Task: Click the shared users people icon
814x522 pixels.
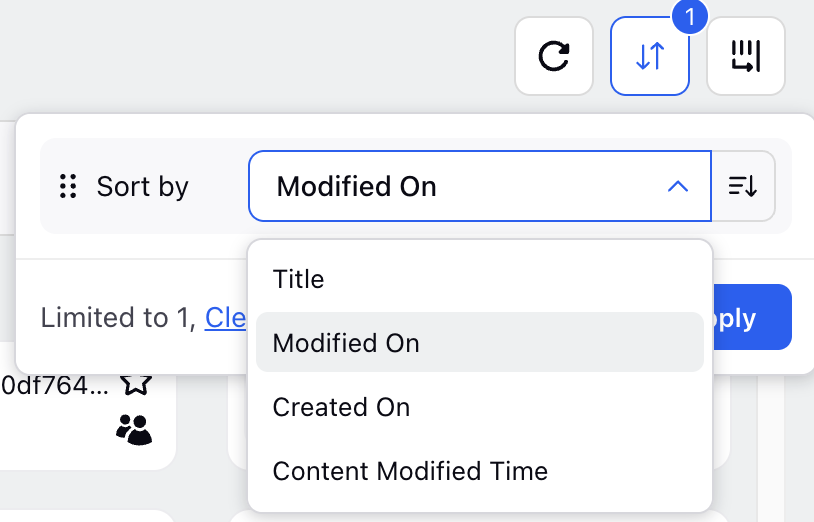Action: tap(134, 430)
